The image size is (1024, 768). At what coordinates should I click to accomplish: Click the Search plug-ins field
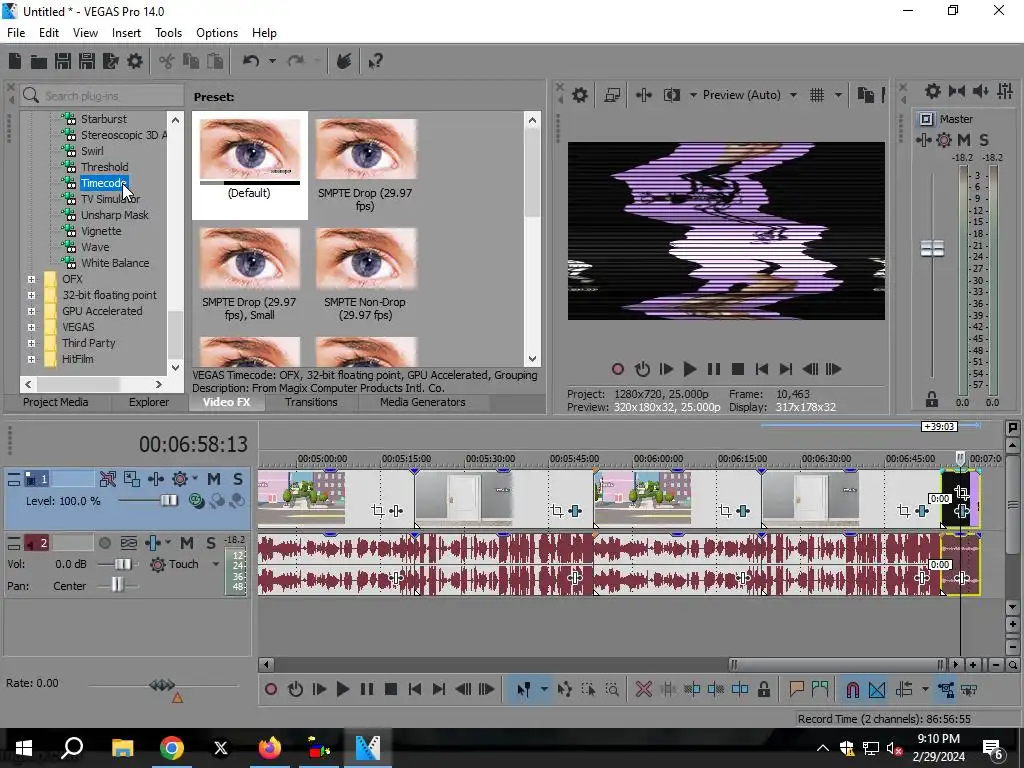[102, 96]
